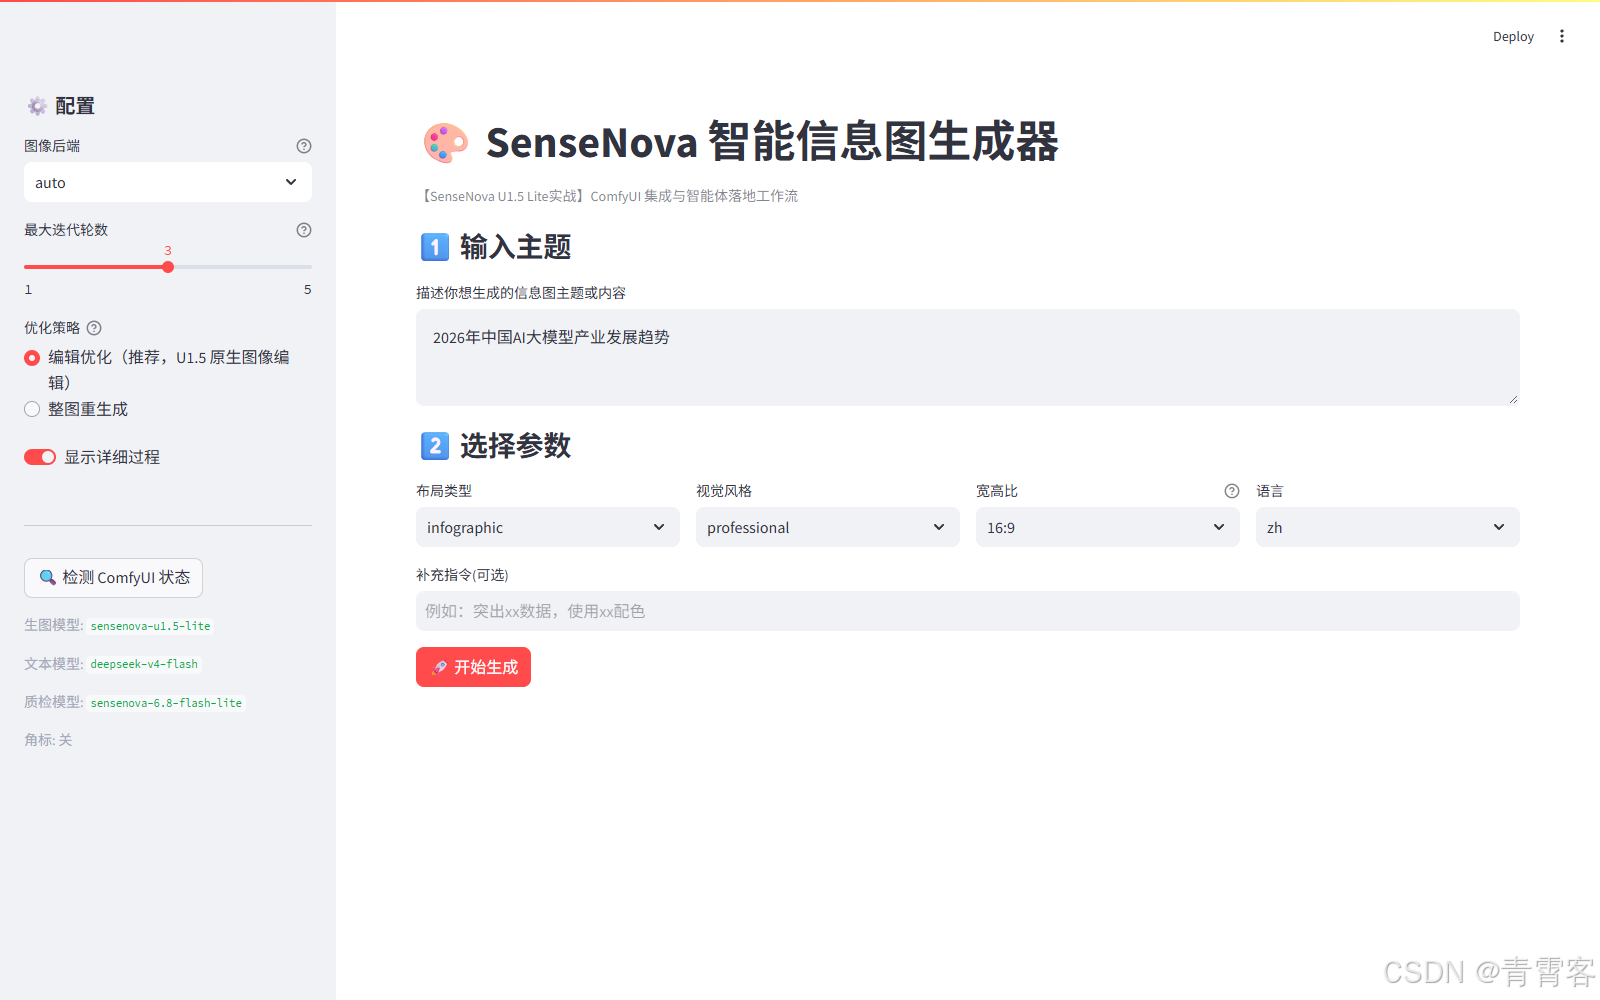Click the number 1 badge icon

(x=435, y=247)
